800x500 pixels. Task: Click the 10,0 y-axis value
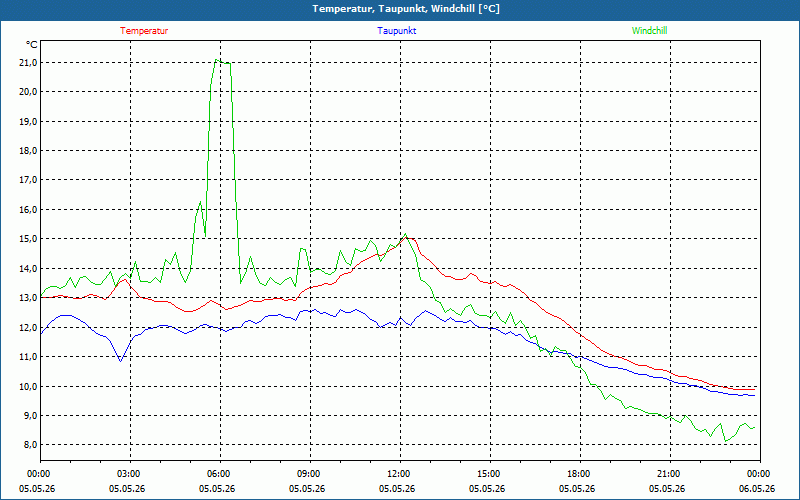pyautogui.click(x=29, y=386)
